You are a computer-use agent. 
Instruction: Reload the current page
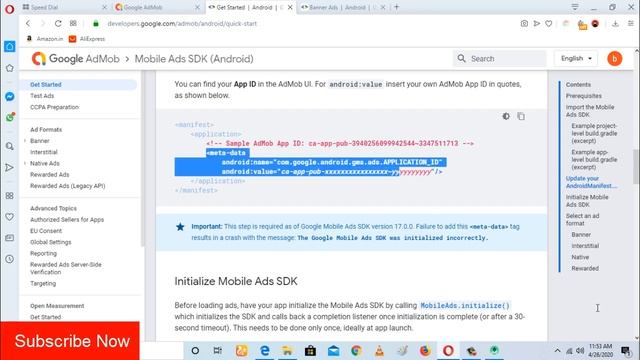[x=58, y=23]
